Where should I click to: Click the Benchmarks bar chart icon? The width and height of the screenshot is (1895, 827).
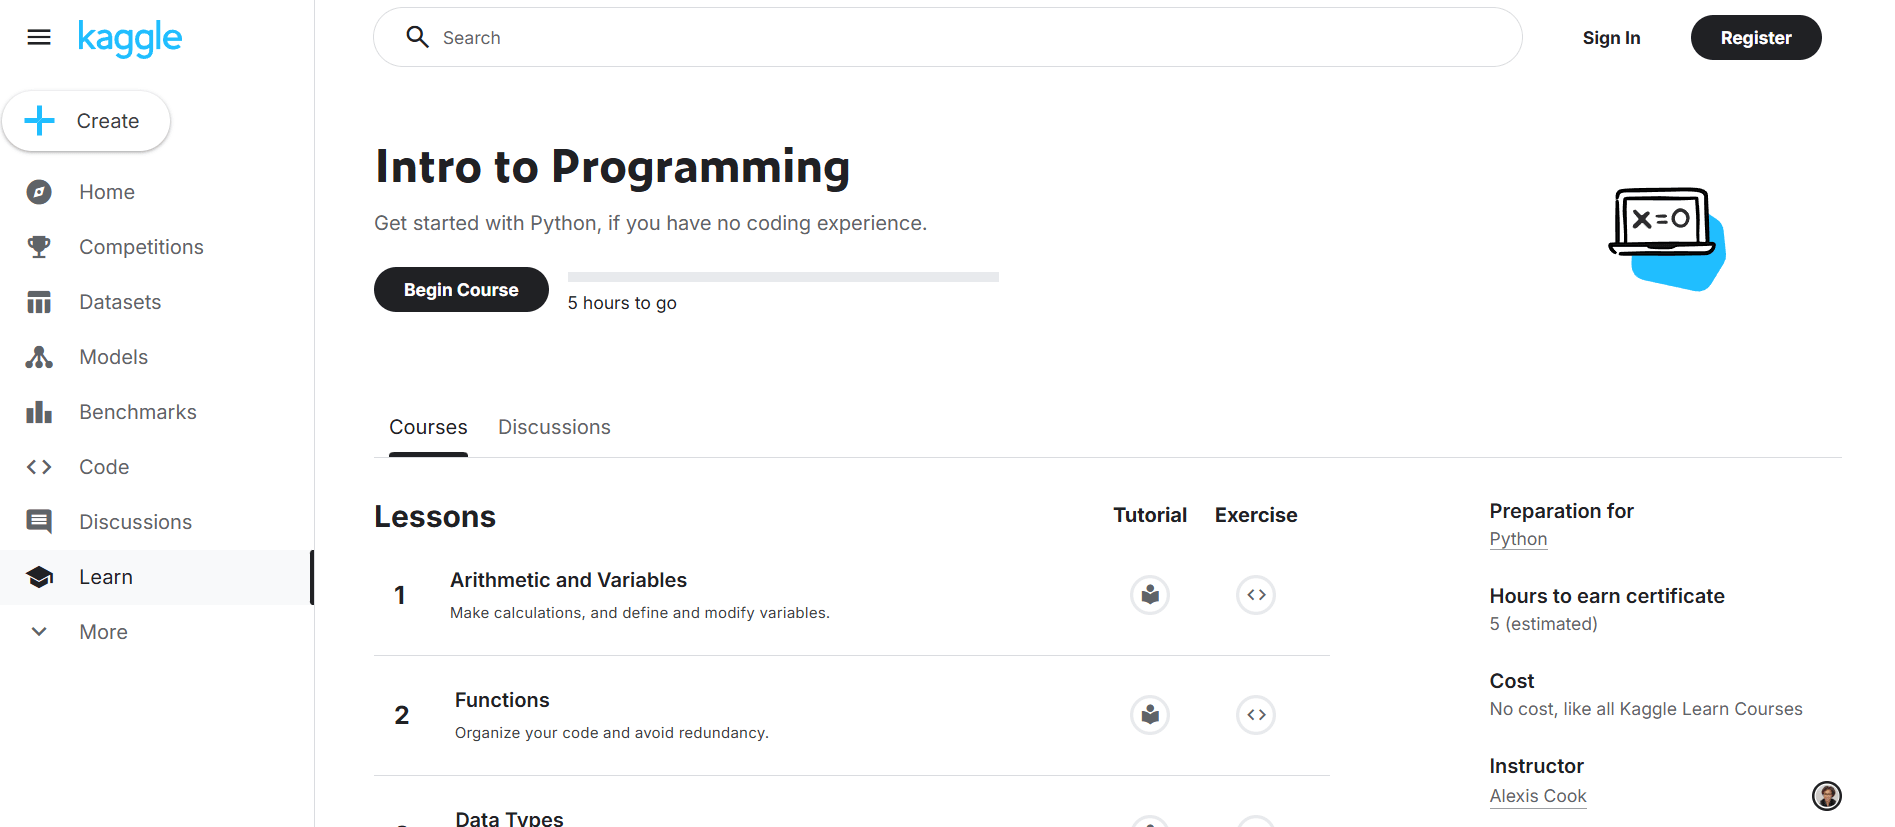click(39, 412)
